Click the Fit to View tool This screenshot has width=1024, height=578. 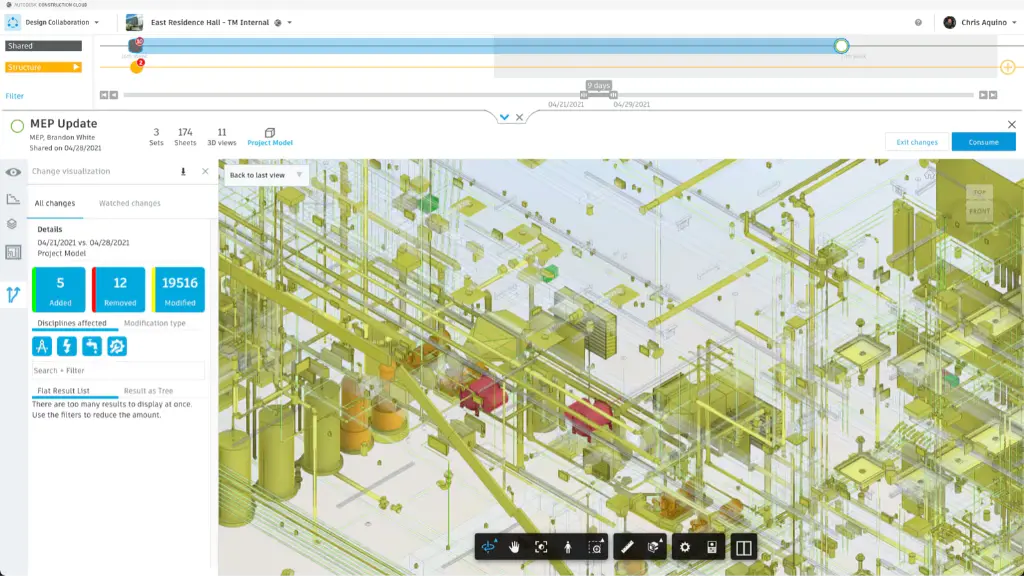point(541,547)
